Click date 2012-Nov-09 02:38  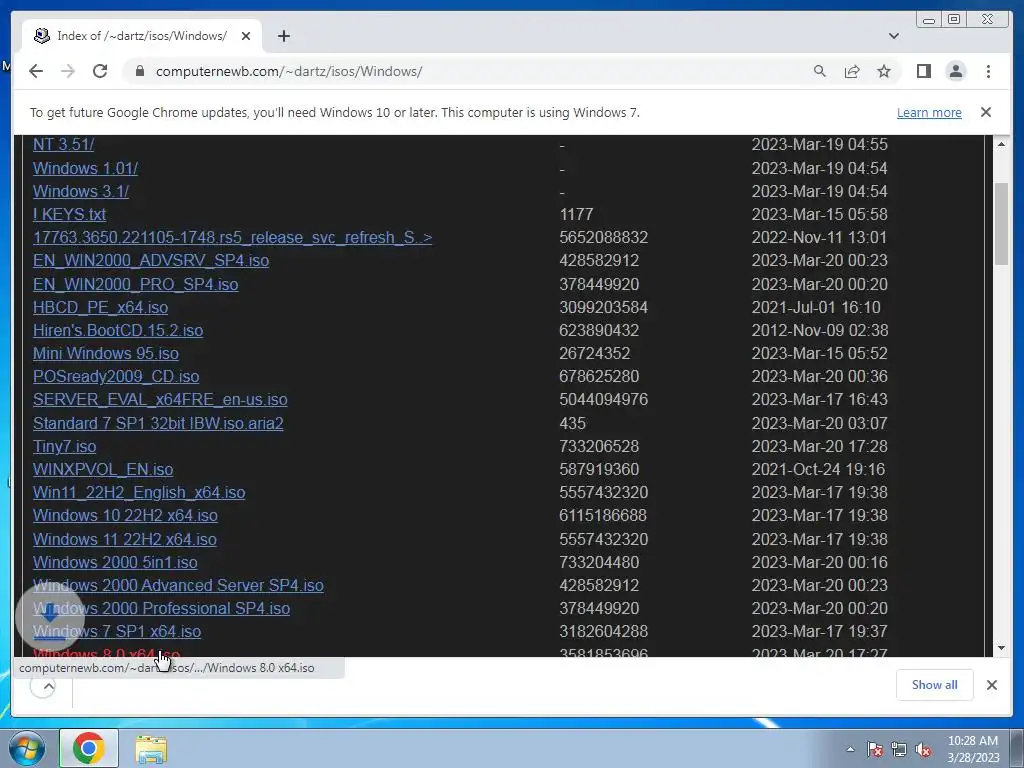tap(820, 330)
